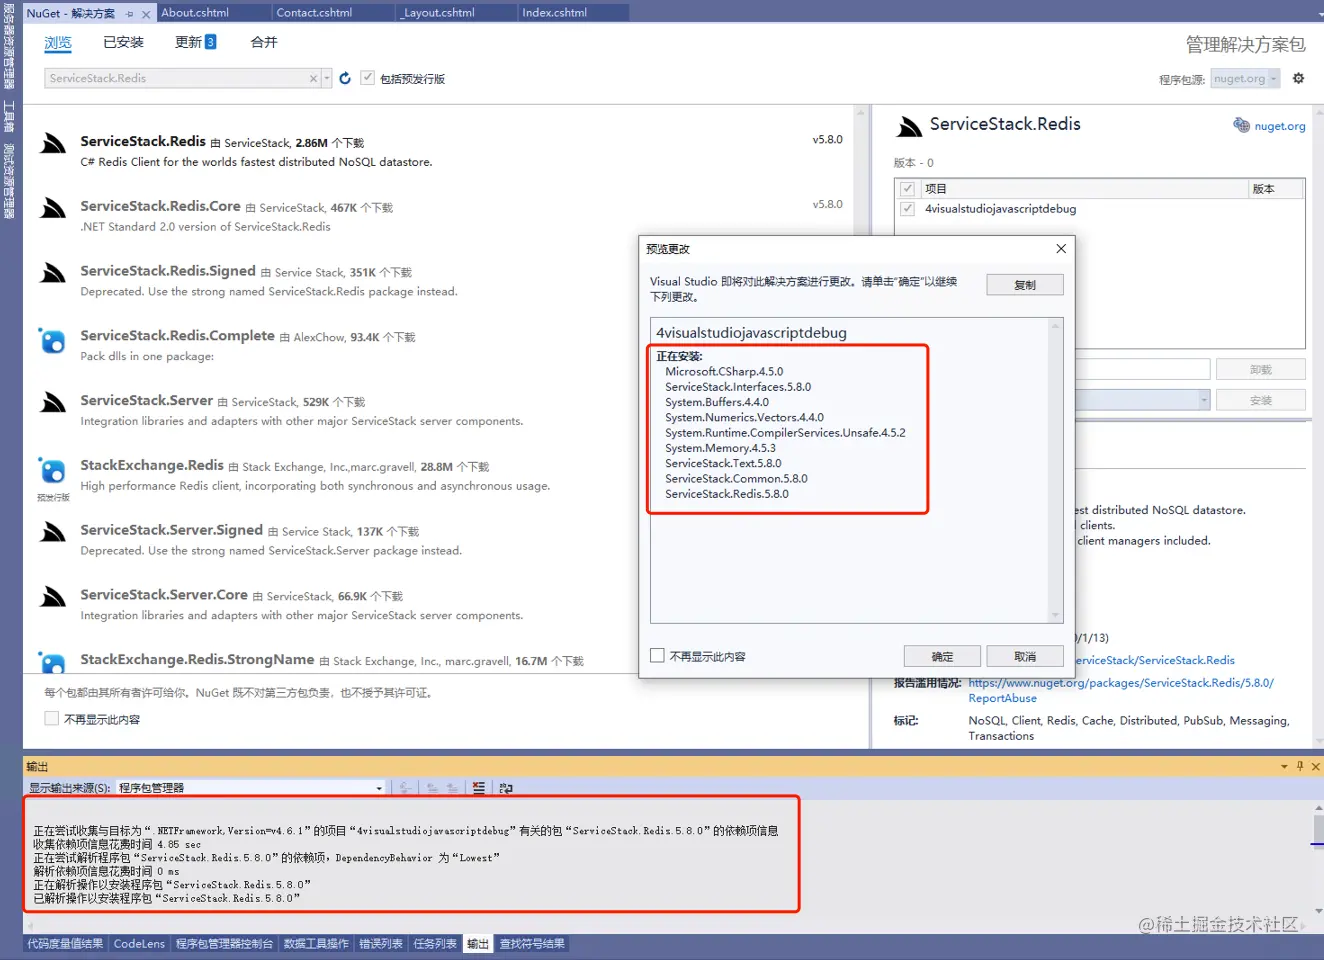Open the output source dropdown (程序包管理器)
This screenshot has height=960, width=1324.
tap(379, 788)
